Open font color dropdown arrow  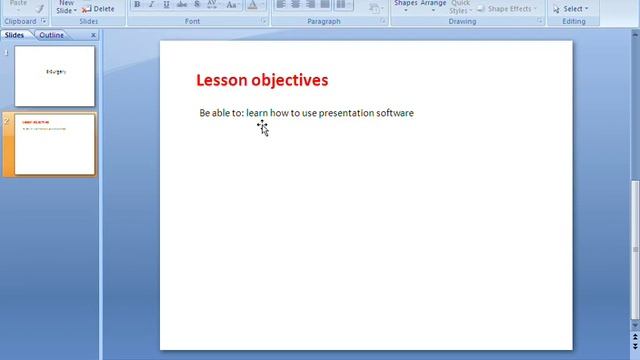coord(262,4)
